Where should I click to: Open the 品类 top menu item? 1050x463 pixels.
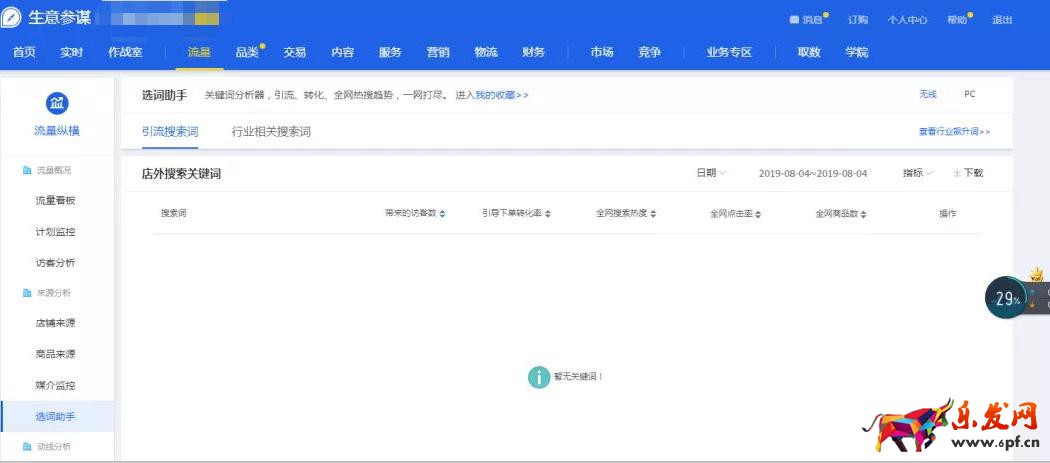247,52
